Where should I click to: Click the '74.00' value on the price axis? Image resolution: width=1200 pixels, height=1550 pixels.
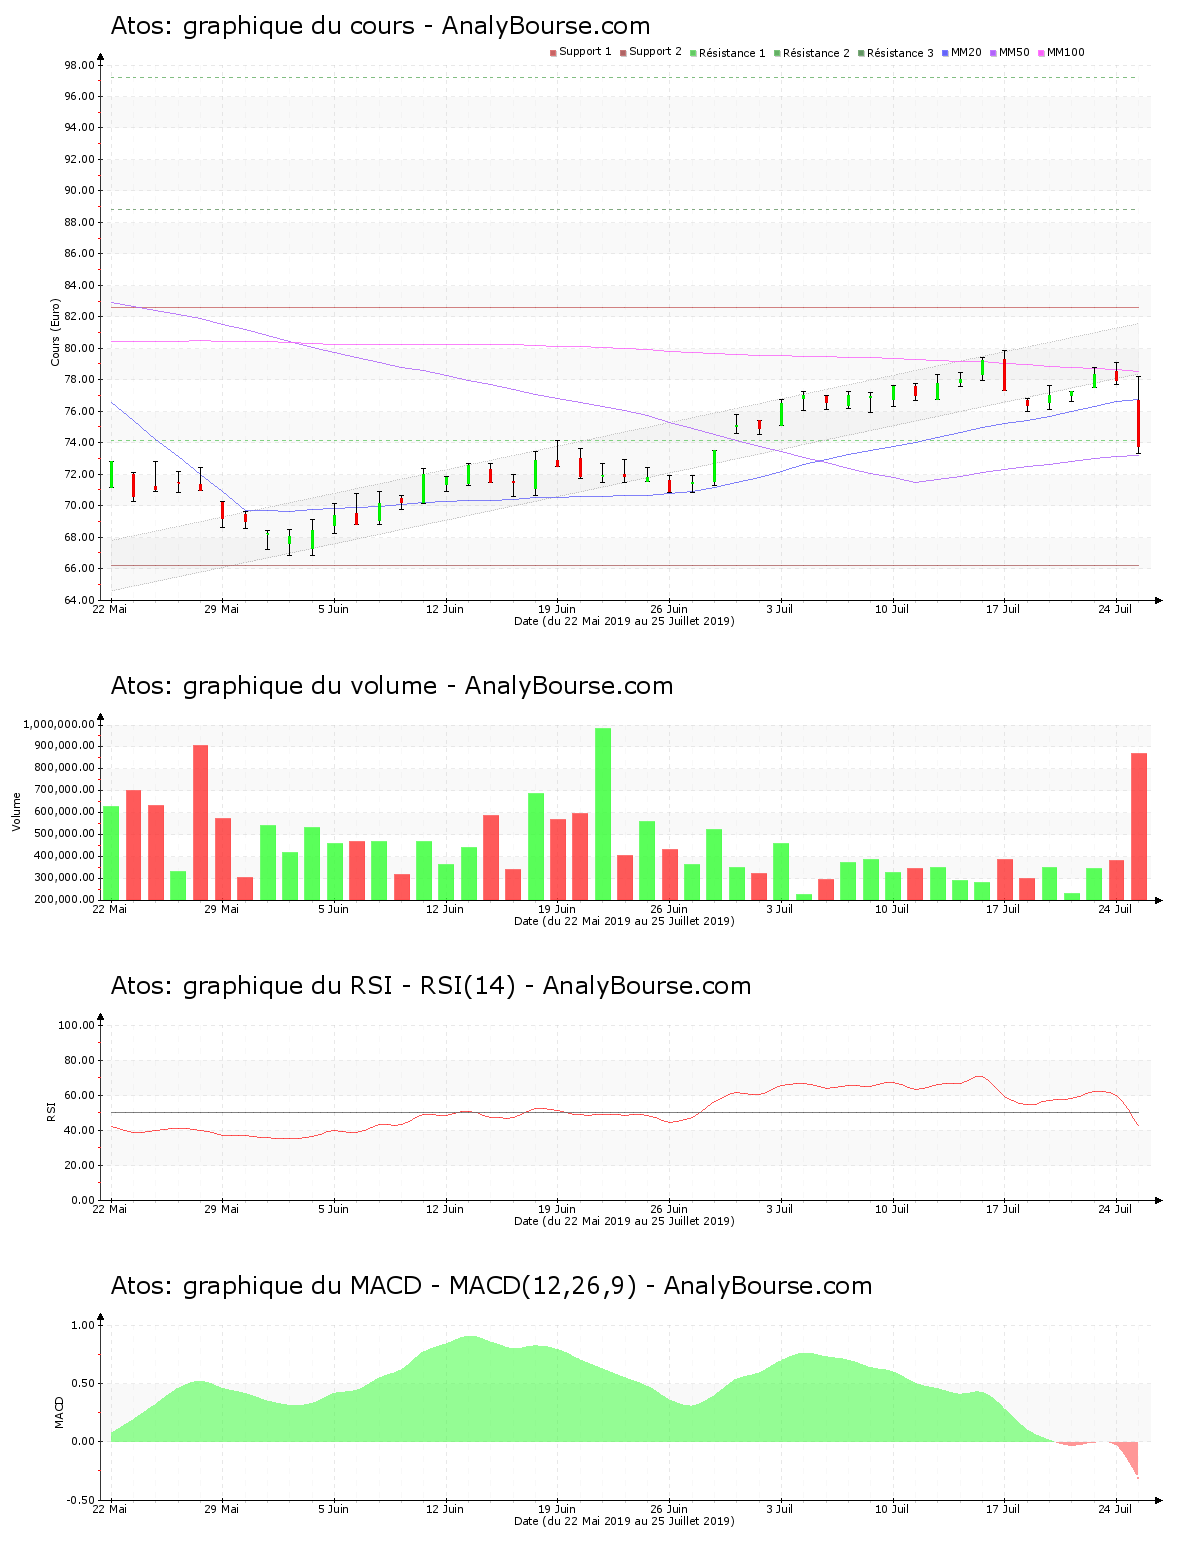[x=79, y=442]
